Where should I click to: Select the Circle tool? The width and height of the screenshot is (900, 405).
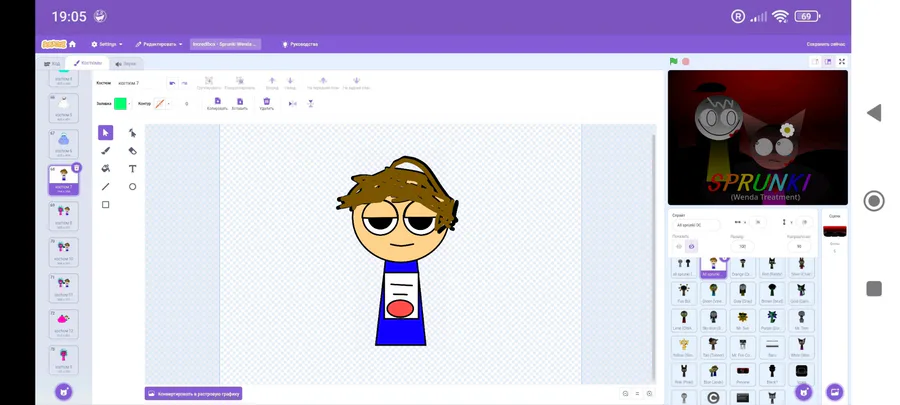(x=132, y=186)
